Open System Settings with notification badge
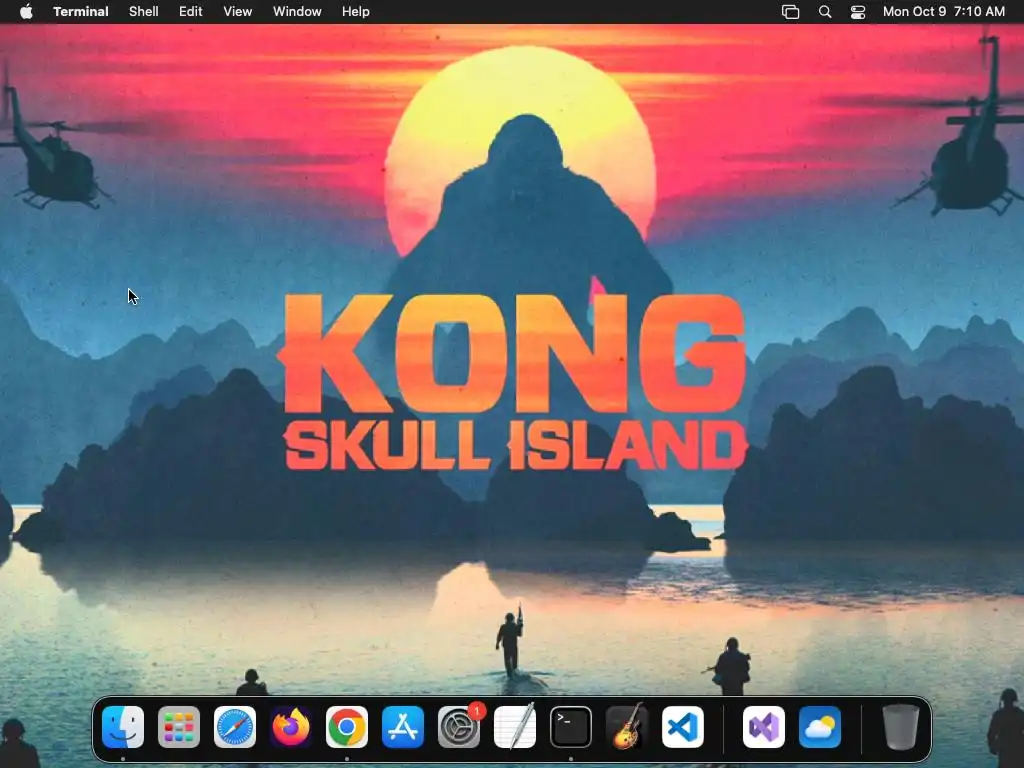 point(459,727)
